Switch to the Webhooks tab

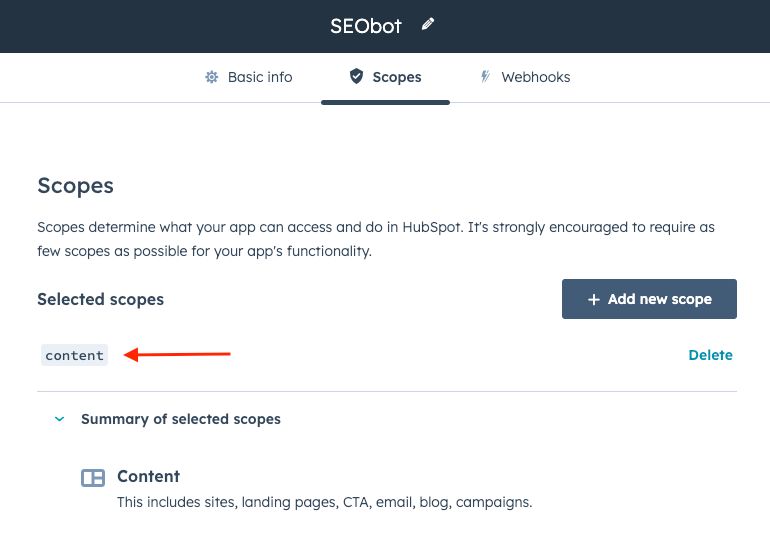pos(536,77)
